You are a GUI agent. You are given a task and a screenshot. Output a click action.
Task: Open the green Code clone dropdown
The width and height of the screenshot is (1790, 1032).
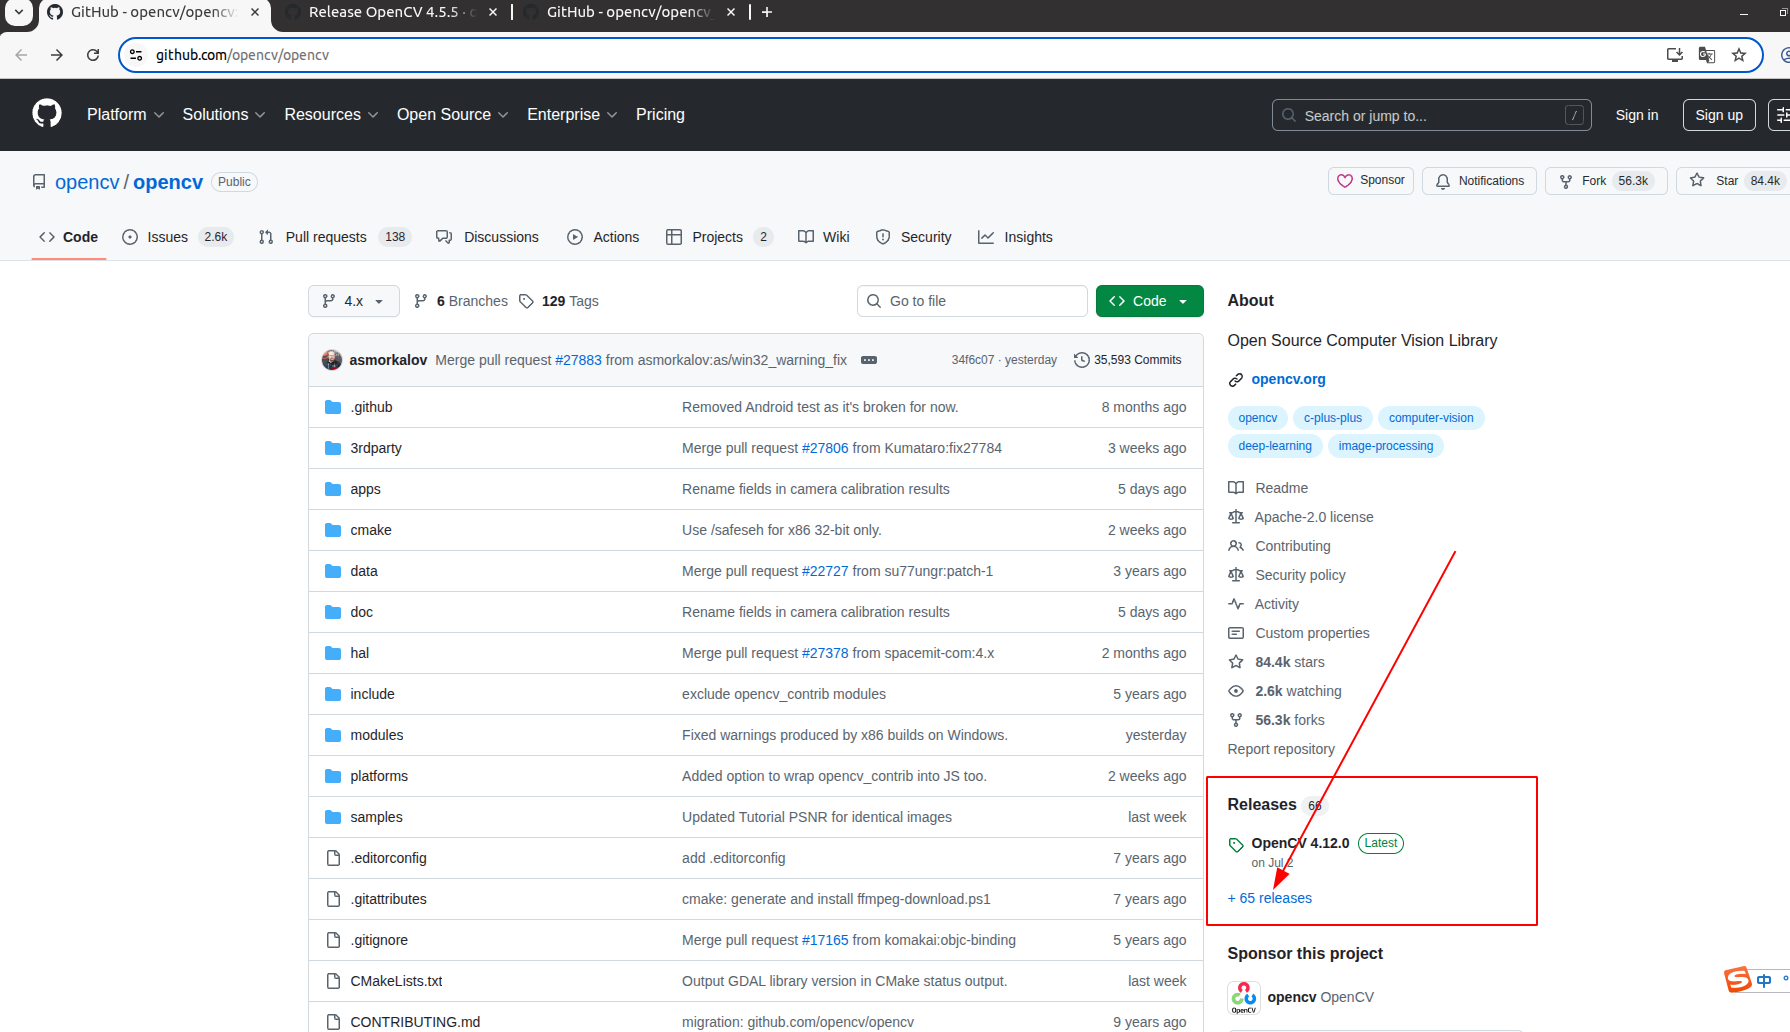coord(1149,301)
